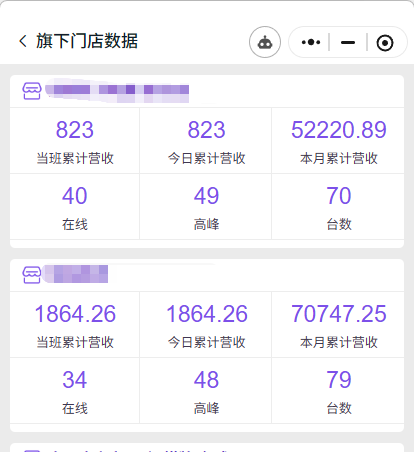Close mini program via target circle icon
This screenshot has height=452, width=414.
[385, 43]
